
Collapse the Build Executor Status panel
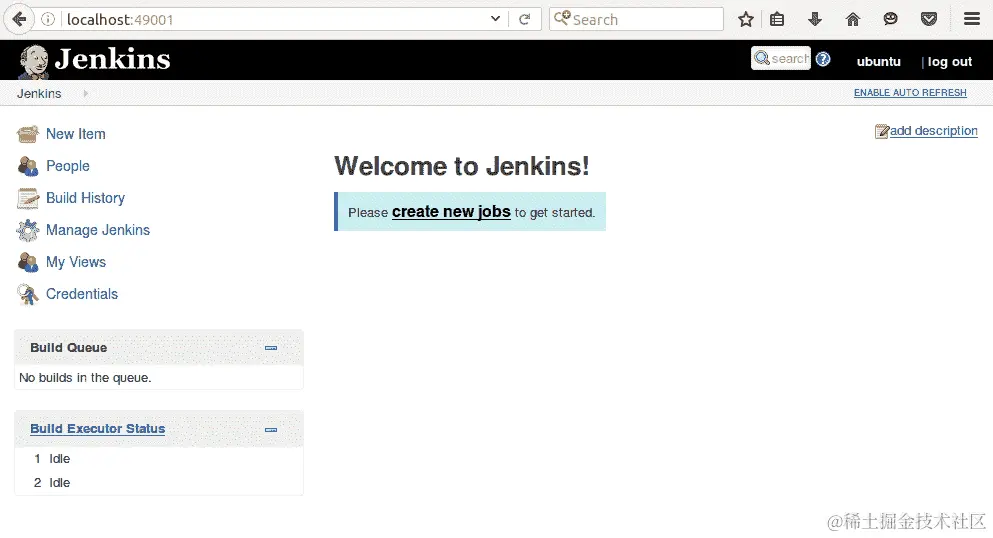(x=271, y=430)
